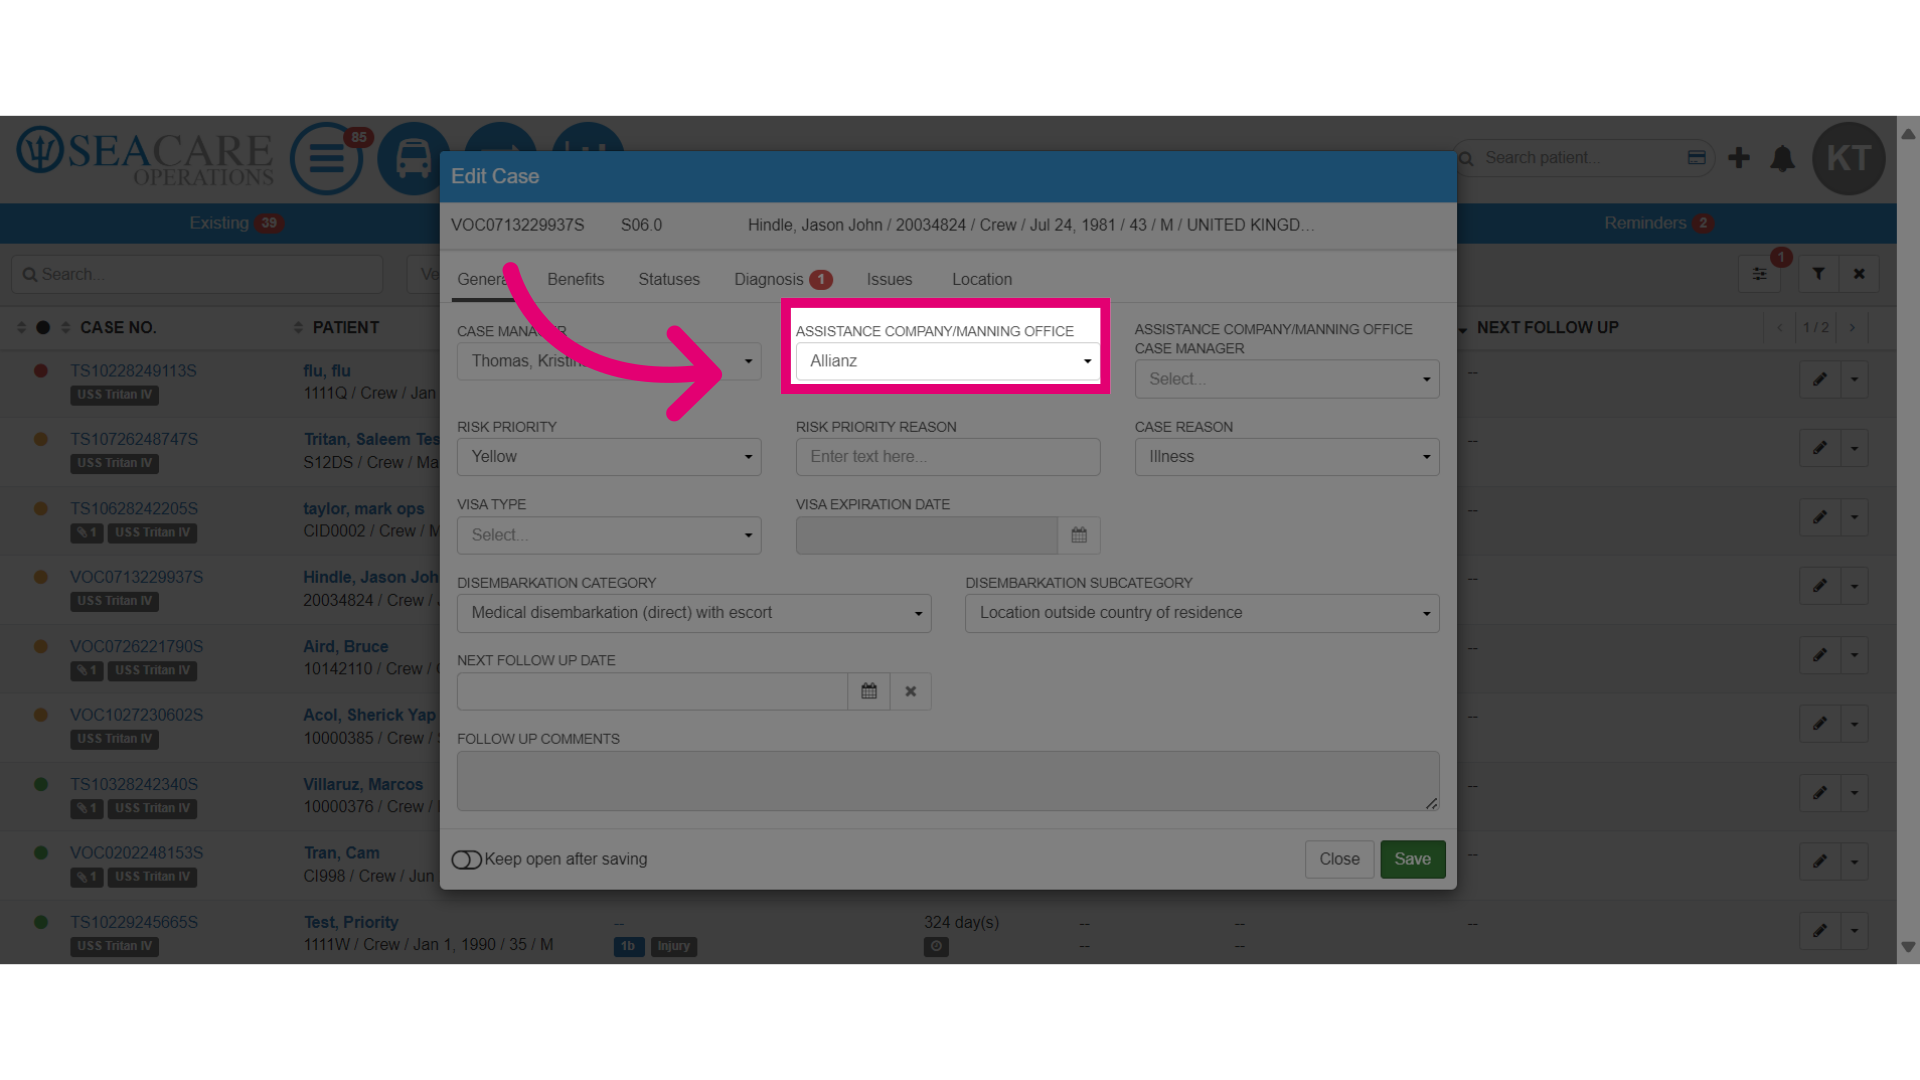The width and height of the screenshot is (1920, 1080).
Task: Click the card icon in Search patient box
Action: click(x=1696, y=158)
